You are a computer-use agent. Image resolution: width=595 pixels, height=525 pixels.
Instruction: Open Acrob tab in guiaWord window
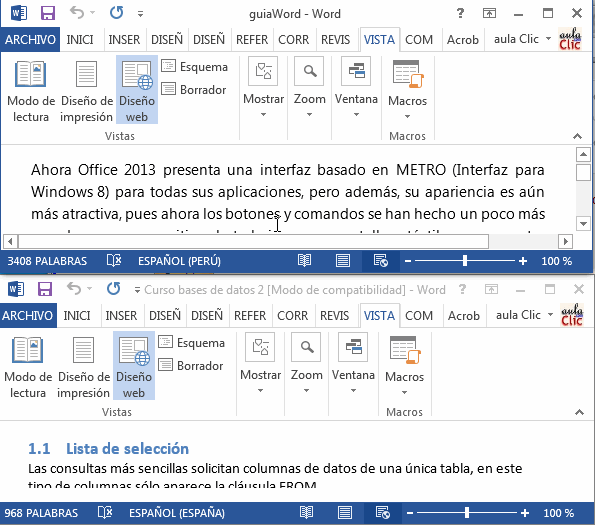pyautogui.click(x=463, y=39)
